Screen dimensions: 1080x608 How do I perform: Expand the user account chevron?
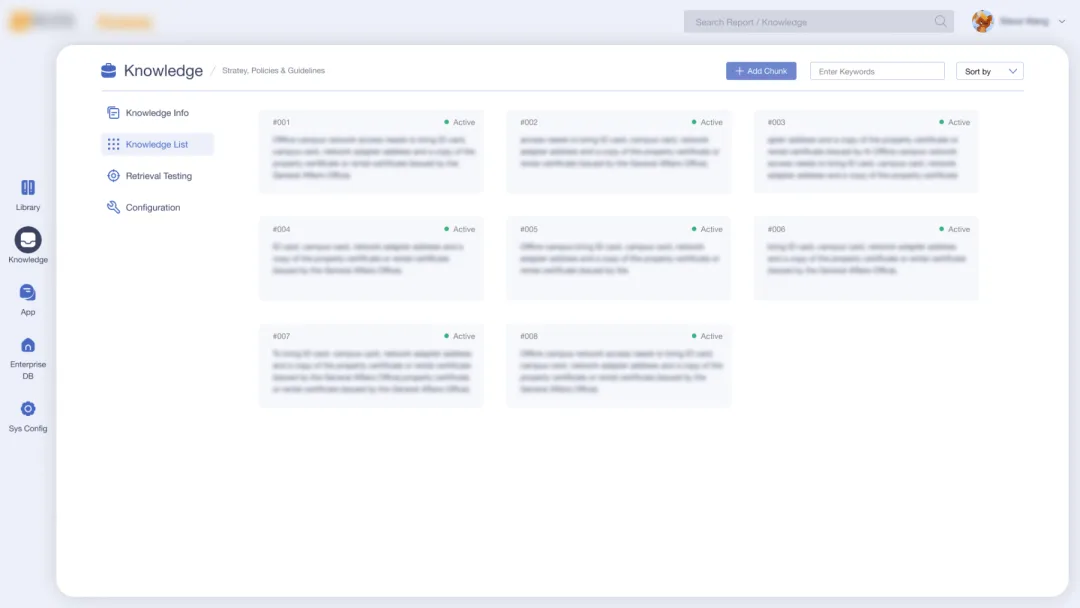[x=1062, y=21]
